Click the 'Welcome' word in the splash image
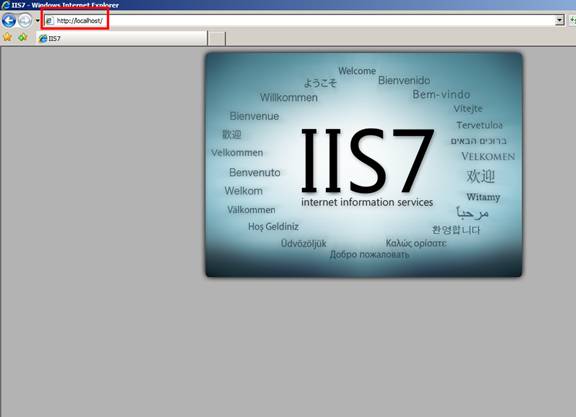Viewport: 576px width, 417px height. [357, 71]
